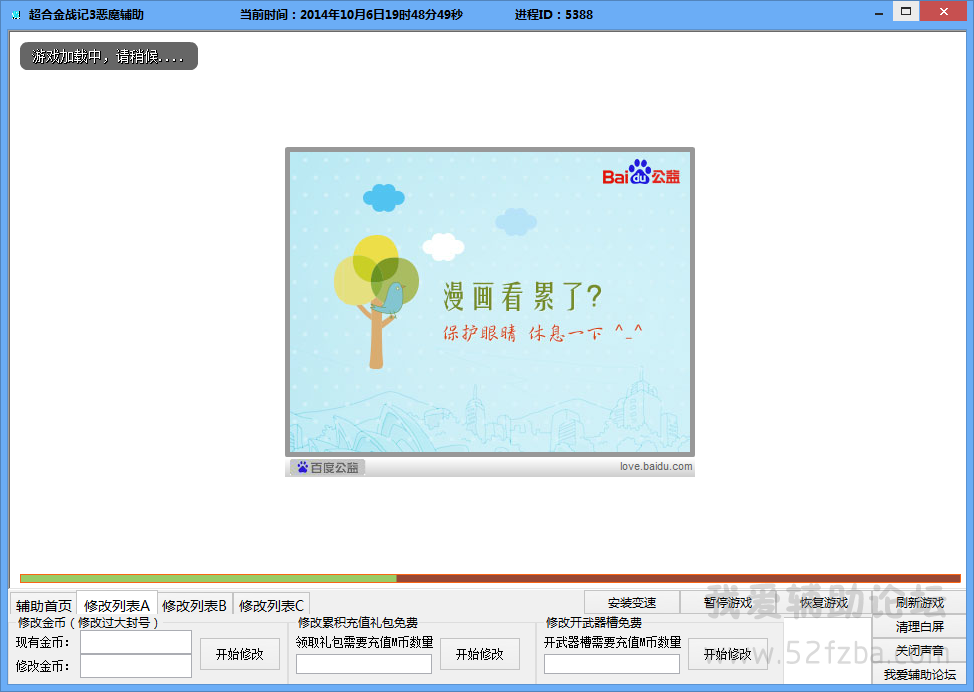Click the green and red loading progress bar
The height and width of the screenshot is (692, 974).
point(490,578)
